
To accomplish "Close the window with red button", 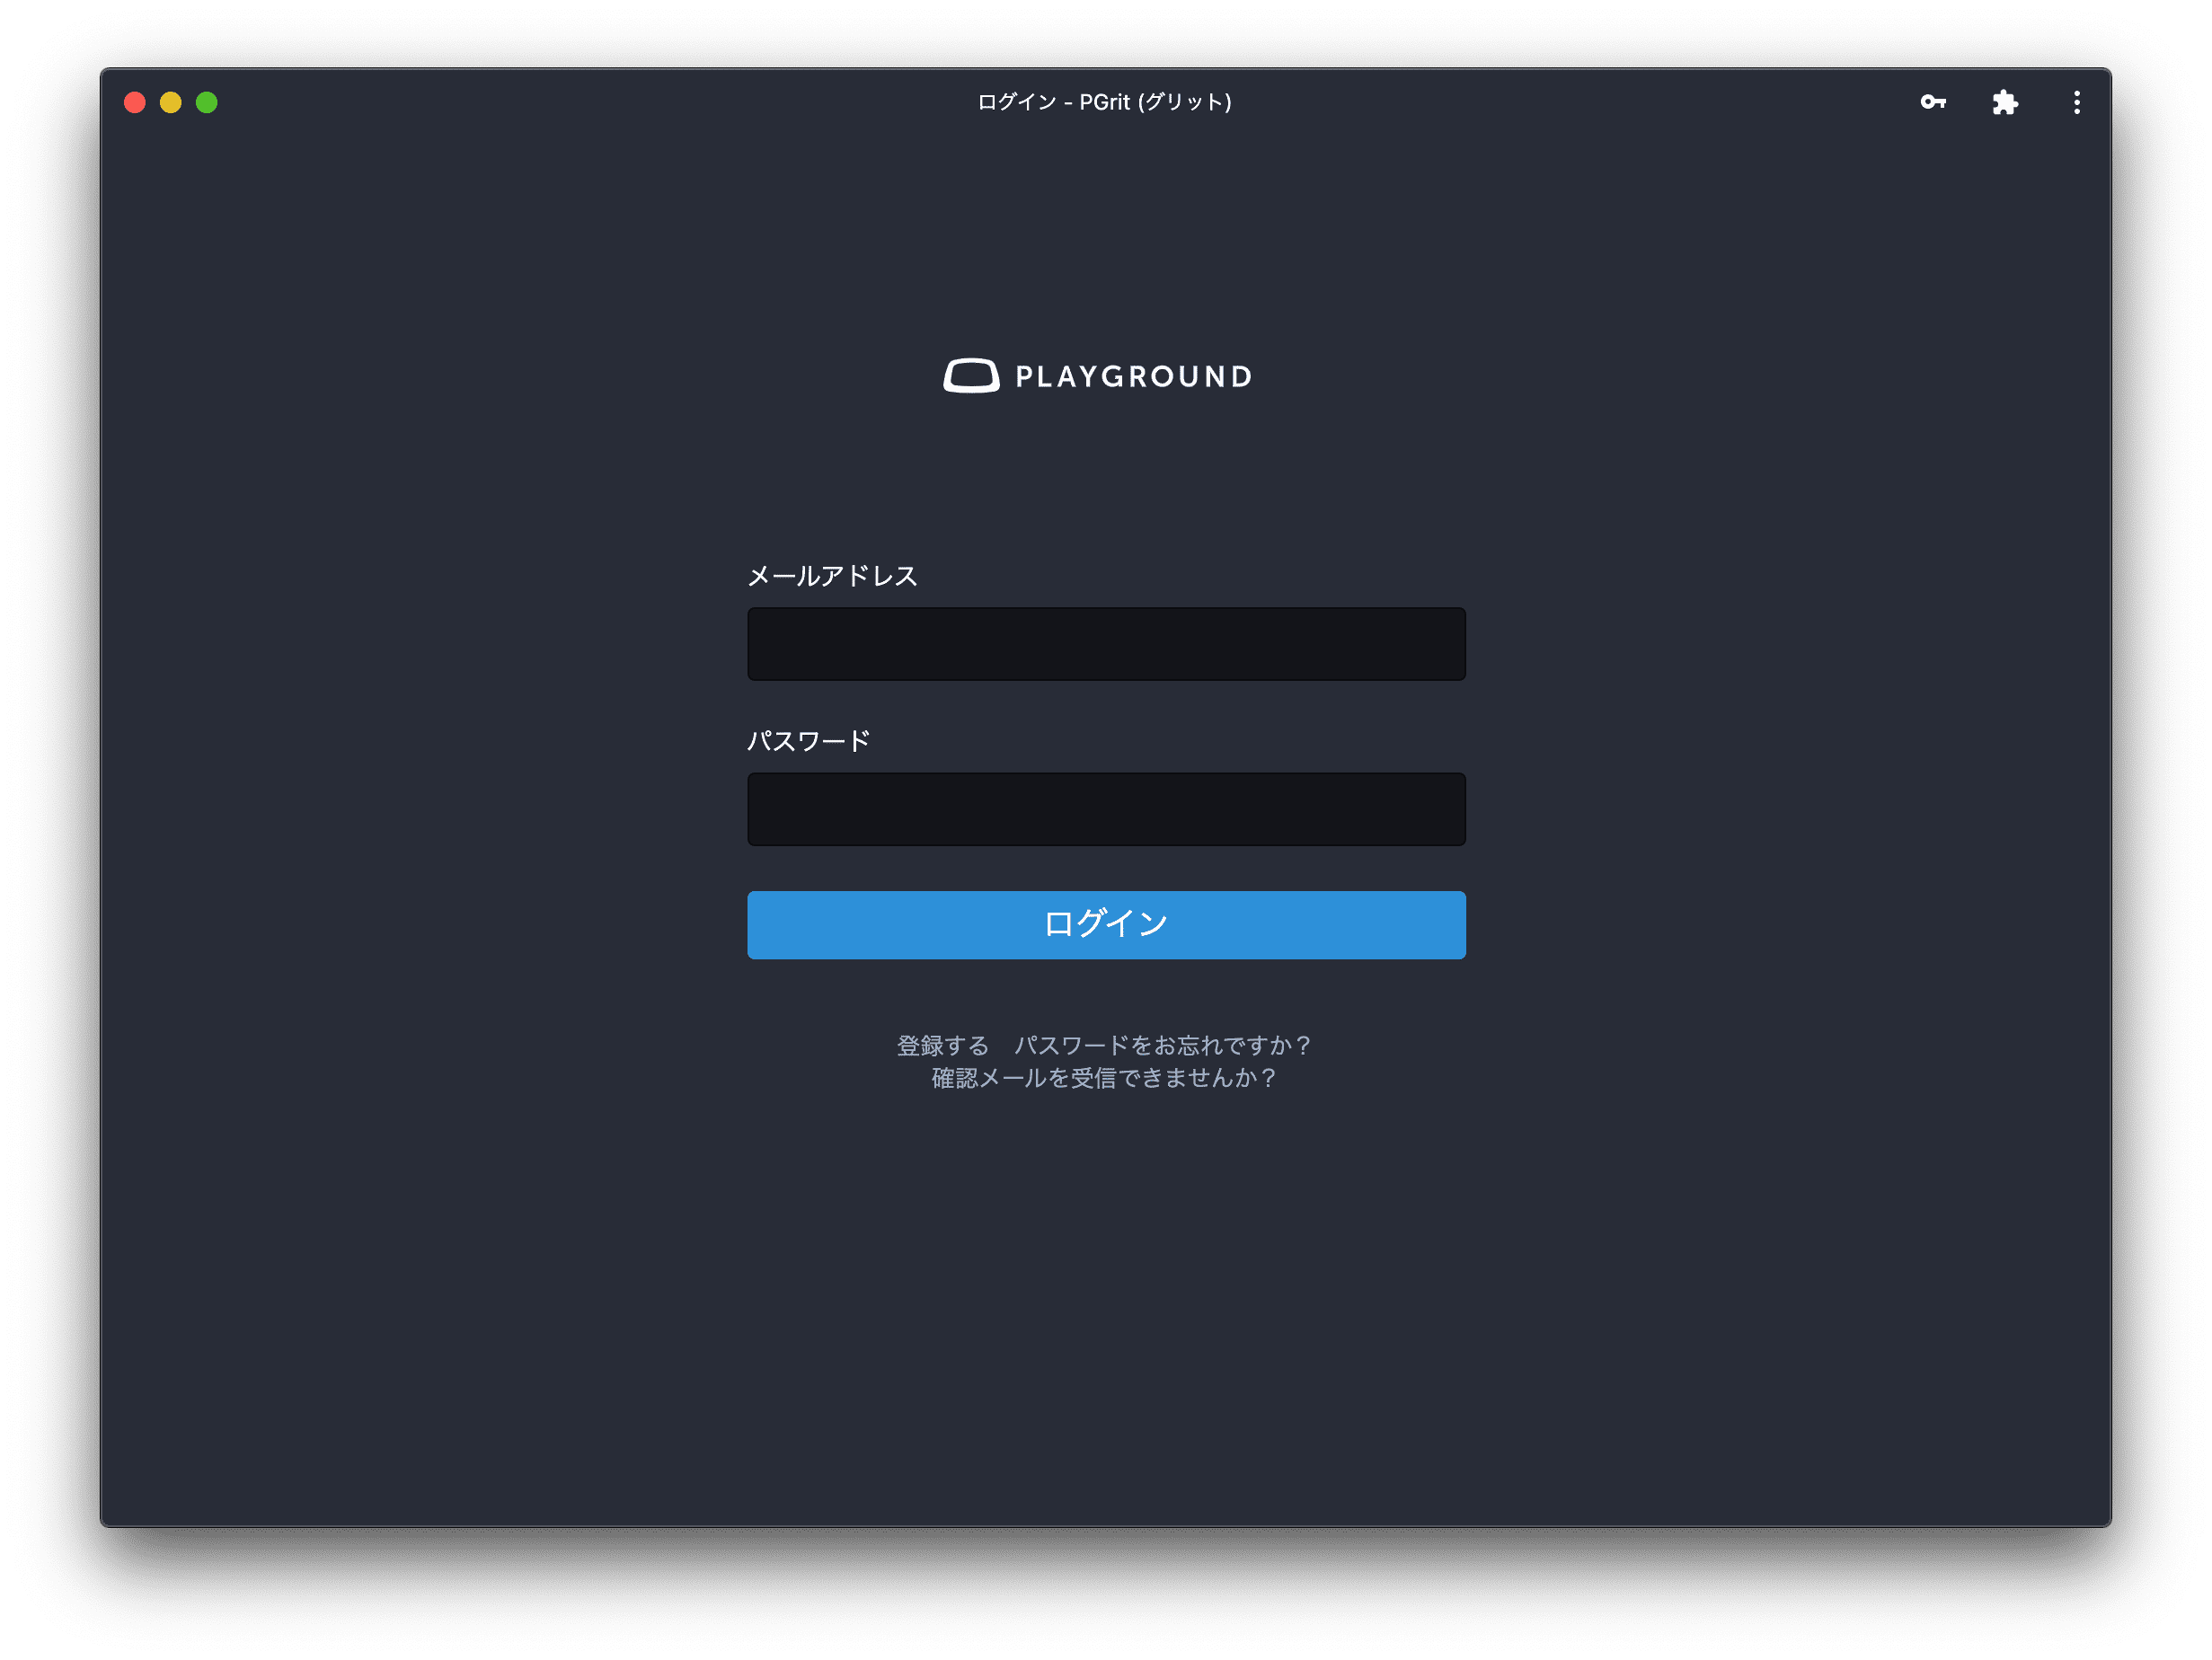I will [x=135, y=102].
